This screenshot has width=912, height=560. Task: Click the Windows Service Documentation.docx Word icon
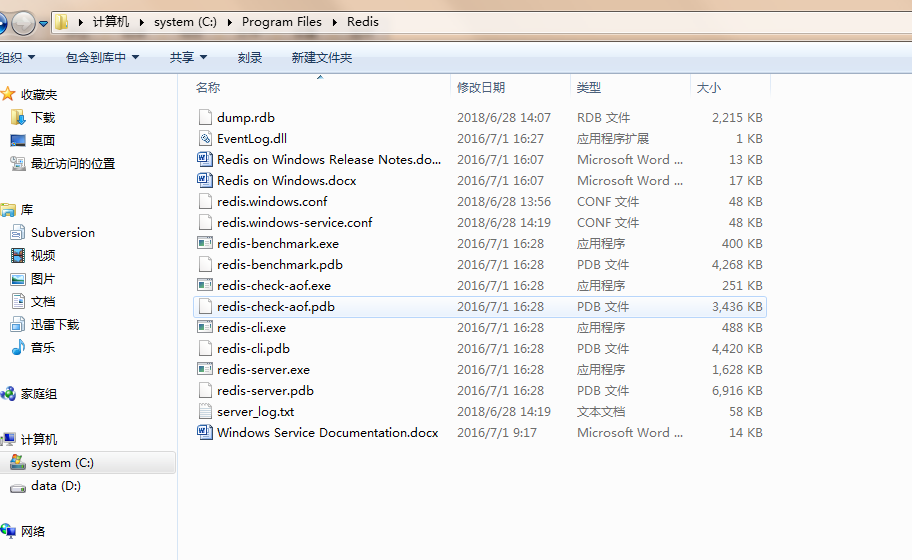pyautogui.click(x=205, y=432)
